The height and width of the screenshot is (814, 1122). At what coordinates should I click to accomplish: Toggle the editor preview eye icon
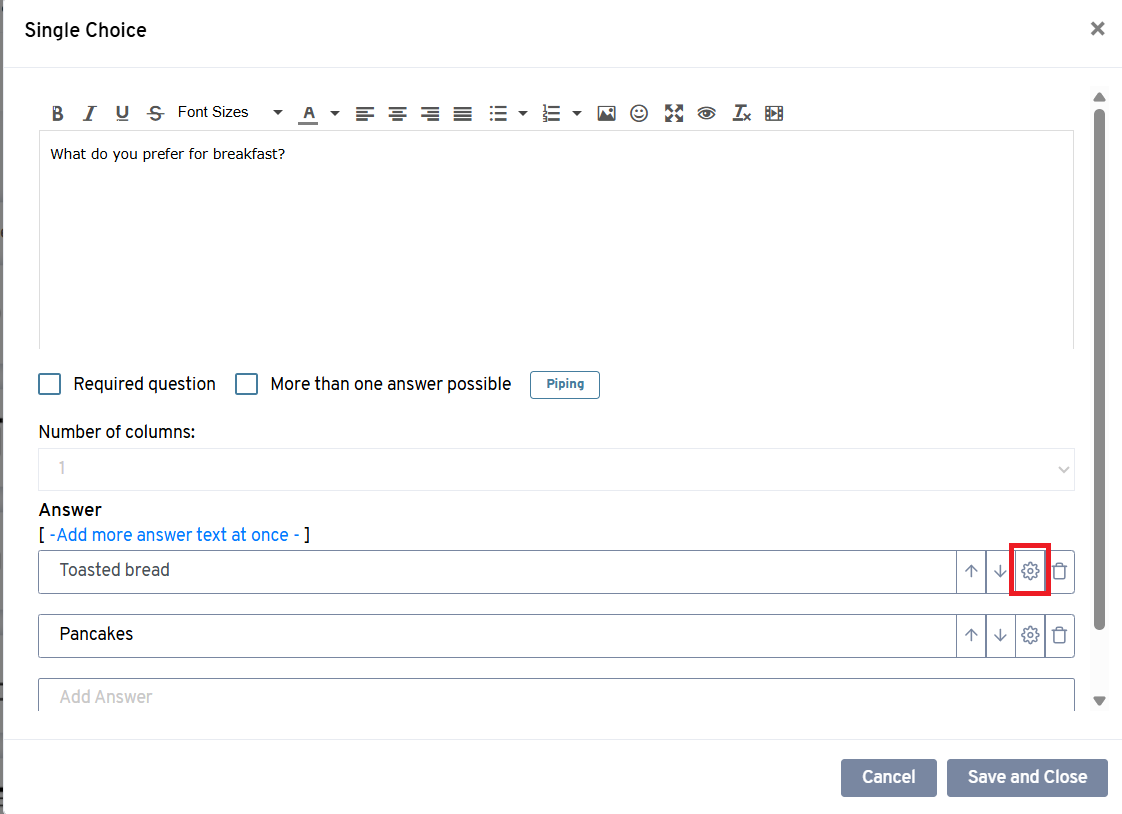point(707,113)
